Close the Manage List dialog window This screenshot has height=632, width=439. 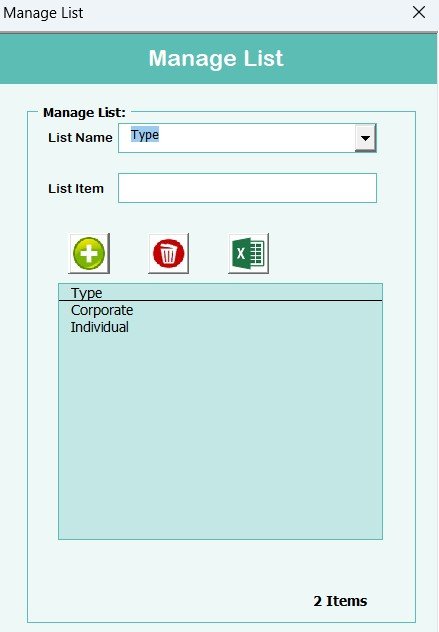(x=419, y=12)
